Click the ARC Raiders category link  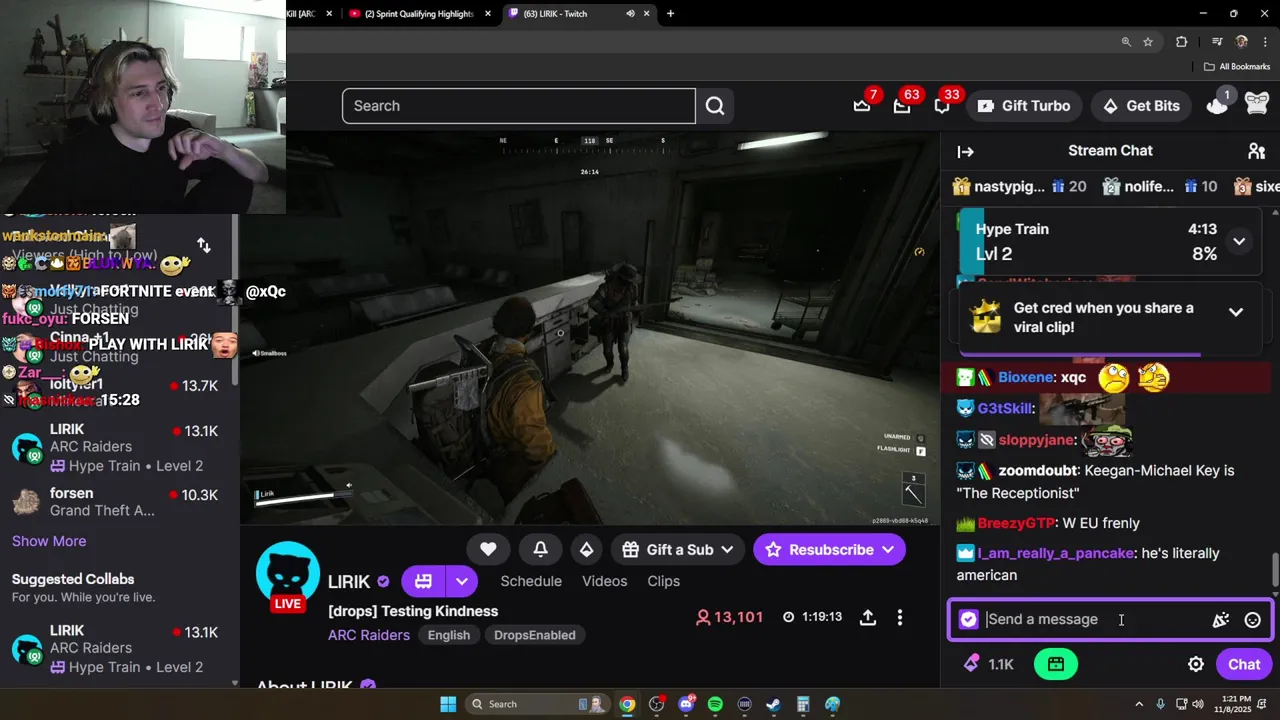point(369,635)
